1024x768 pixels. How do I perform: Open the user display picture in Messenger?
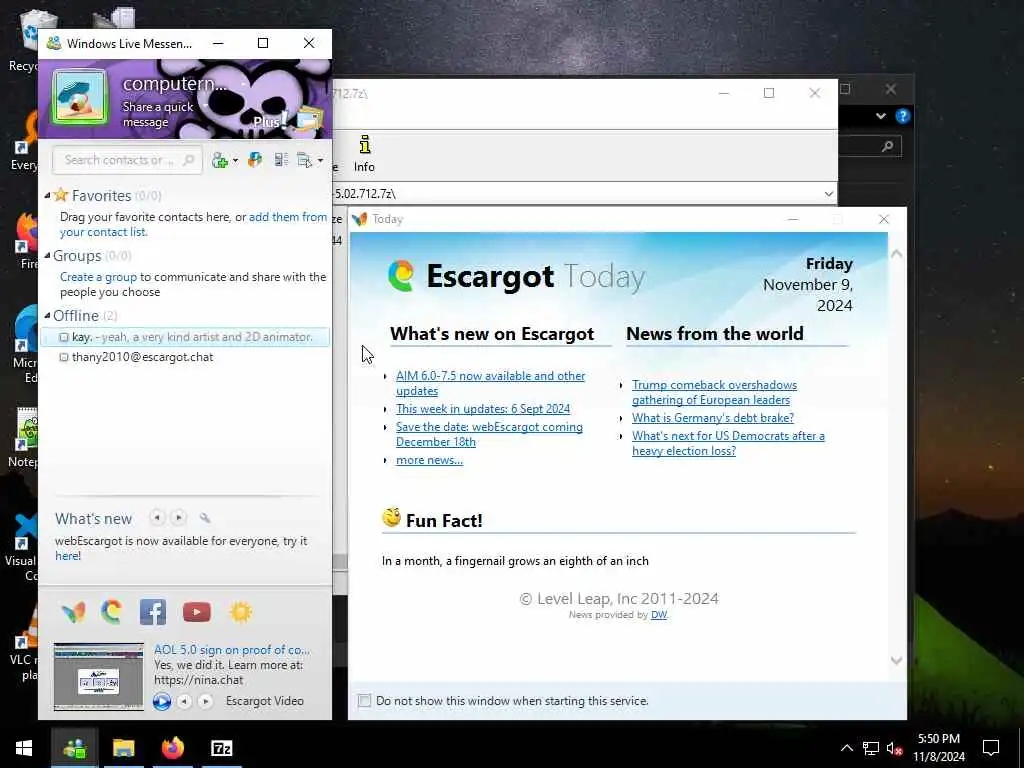(80, 98)
